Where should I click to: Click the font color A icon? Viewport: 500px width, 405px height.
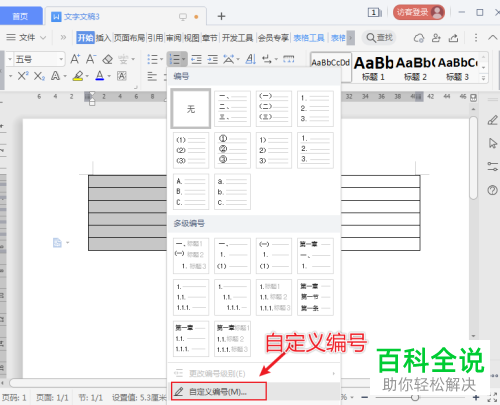tap(100, 76)
